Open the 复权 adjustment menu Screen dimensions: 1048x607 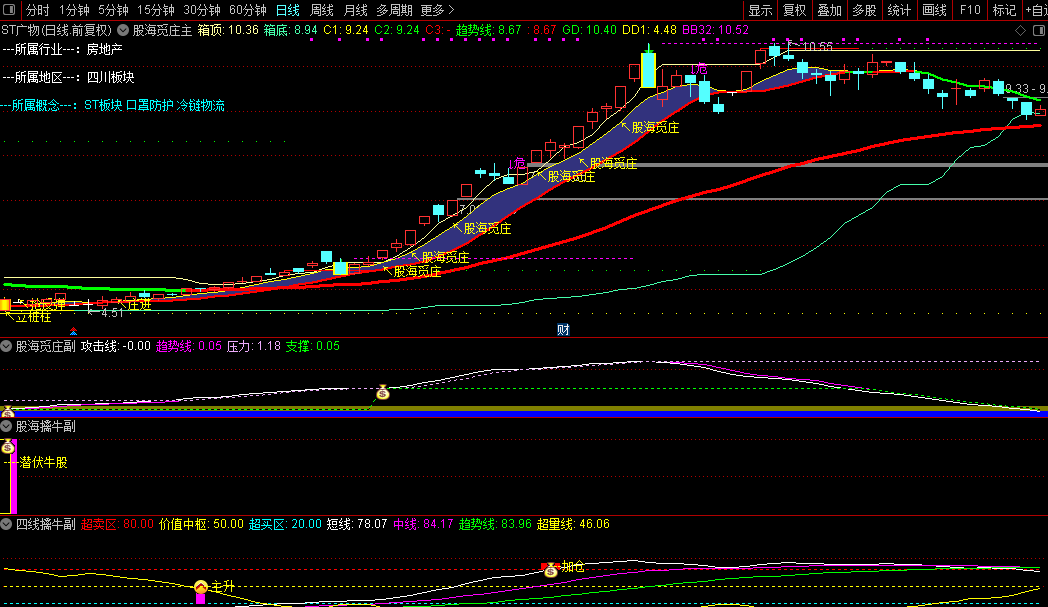(795, 10)
